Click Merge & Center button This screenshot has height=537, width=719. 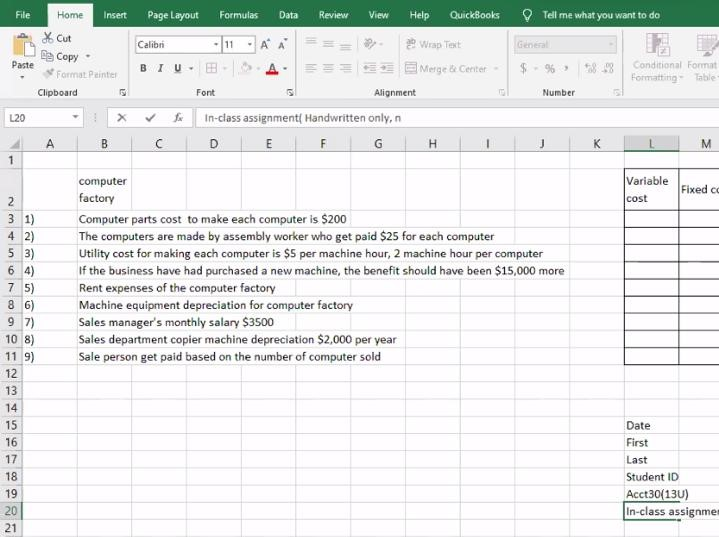click(446, 68)
